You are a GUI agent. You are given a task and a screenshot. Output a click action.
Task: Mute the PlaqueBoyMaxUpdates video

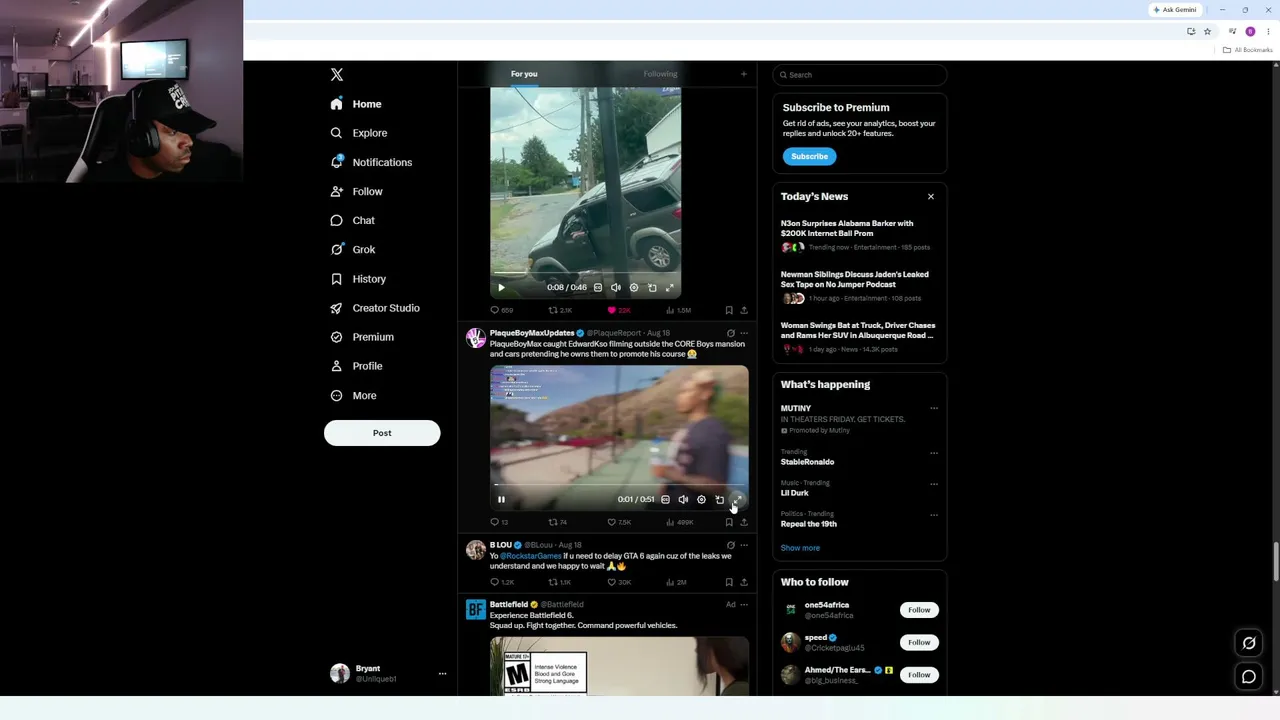point(683,500)
